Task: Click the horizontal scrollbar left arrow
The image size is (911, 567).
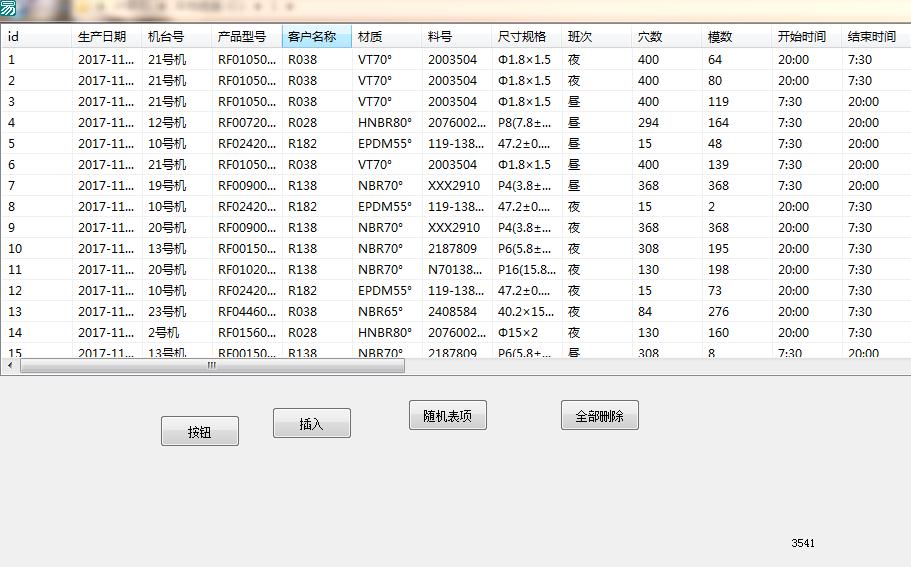Action: tap(10, 365)
